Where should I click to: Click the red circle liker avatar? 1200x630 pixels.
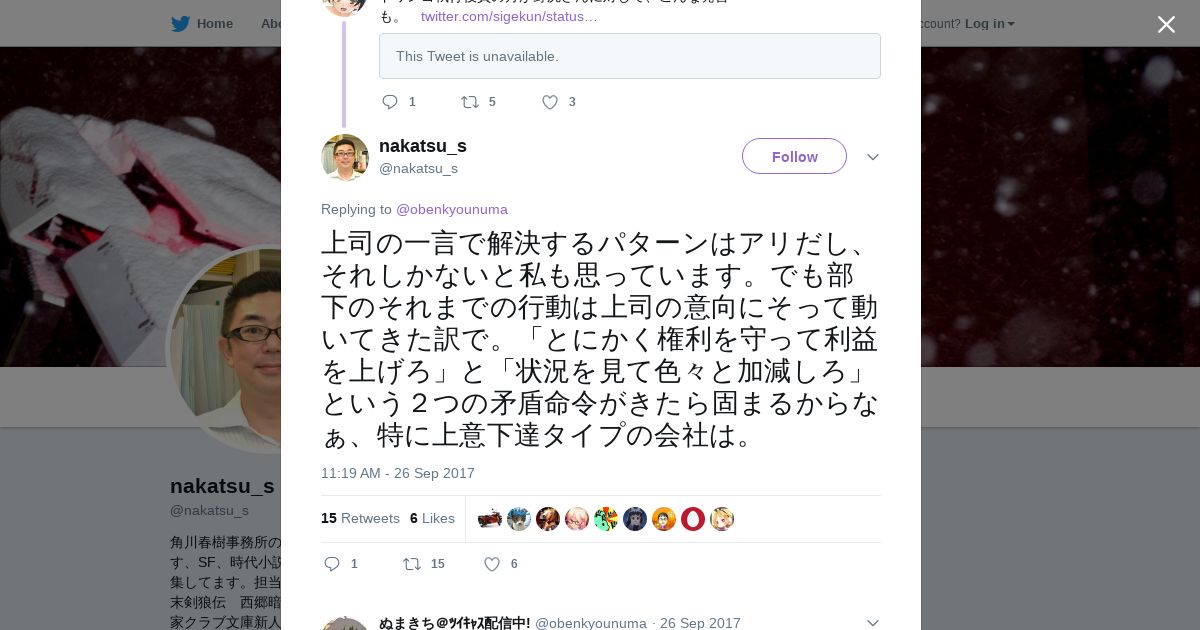[693, 518]
